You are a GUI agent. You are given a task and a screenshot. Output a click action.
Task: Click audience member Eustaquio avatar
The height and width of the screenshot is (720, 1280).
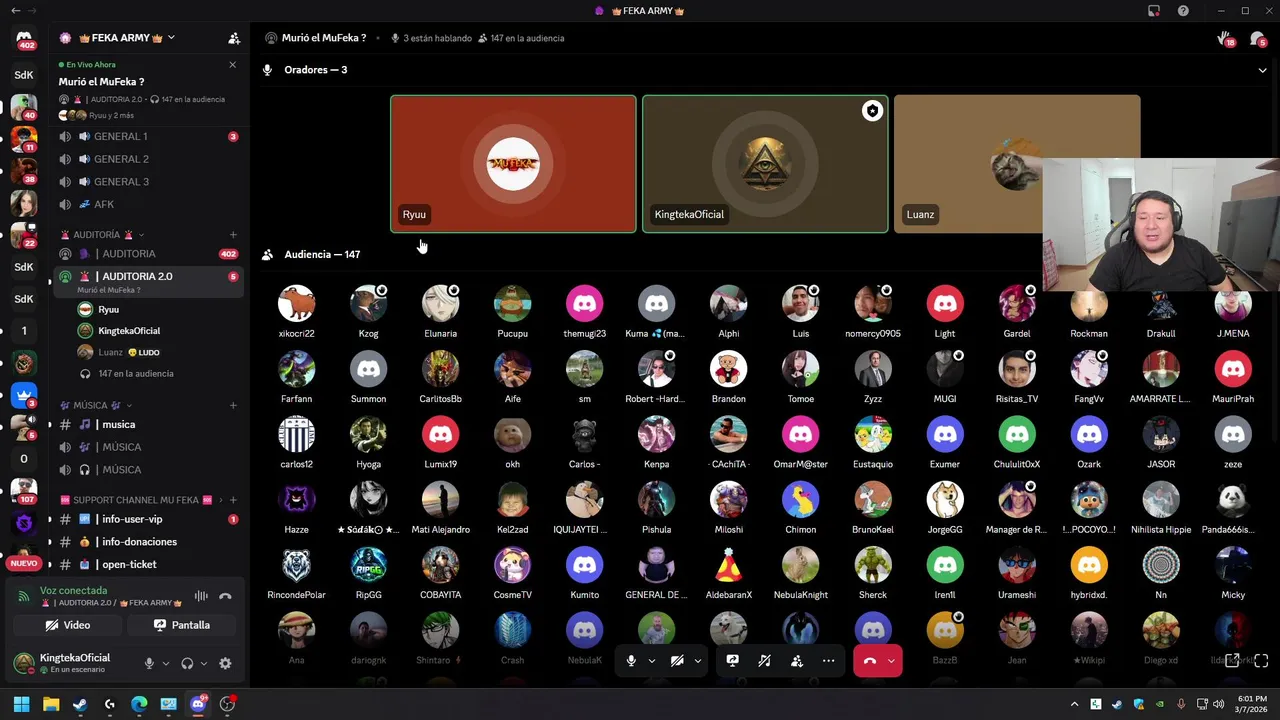(873, 434)
